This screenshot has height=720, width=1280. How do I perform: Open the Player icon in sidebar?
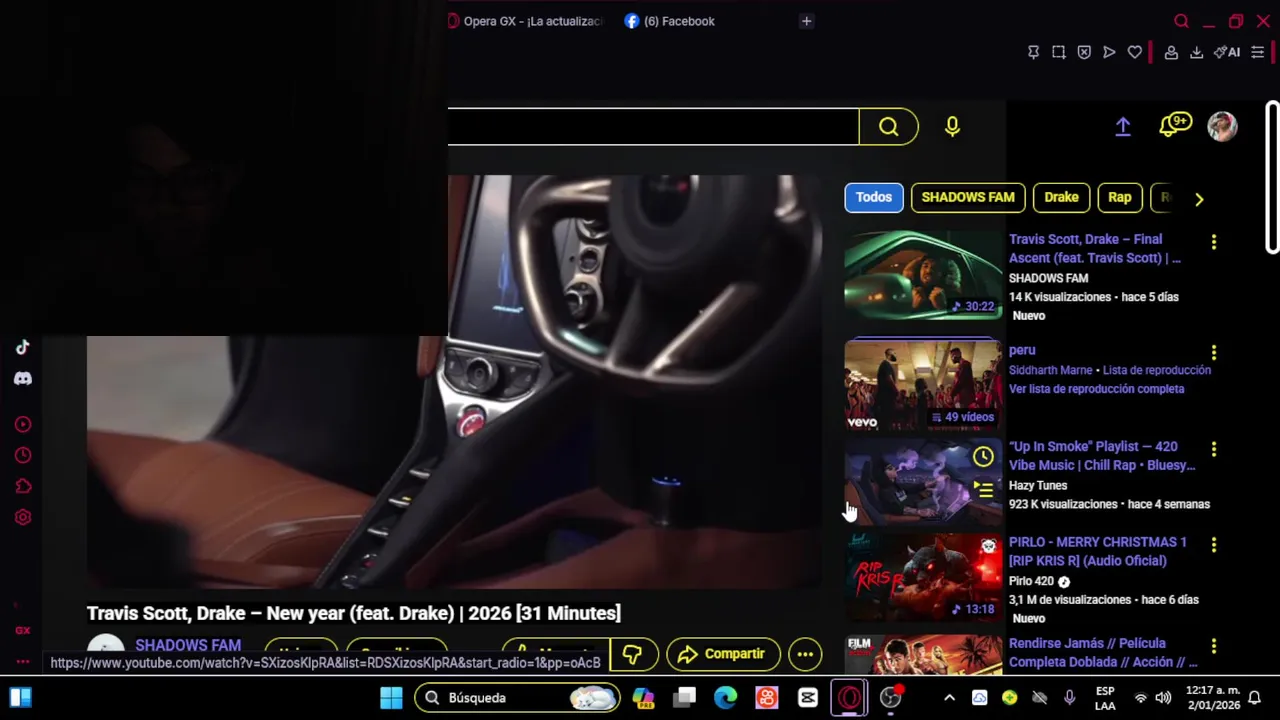tap(23, 424)
